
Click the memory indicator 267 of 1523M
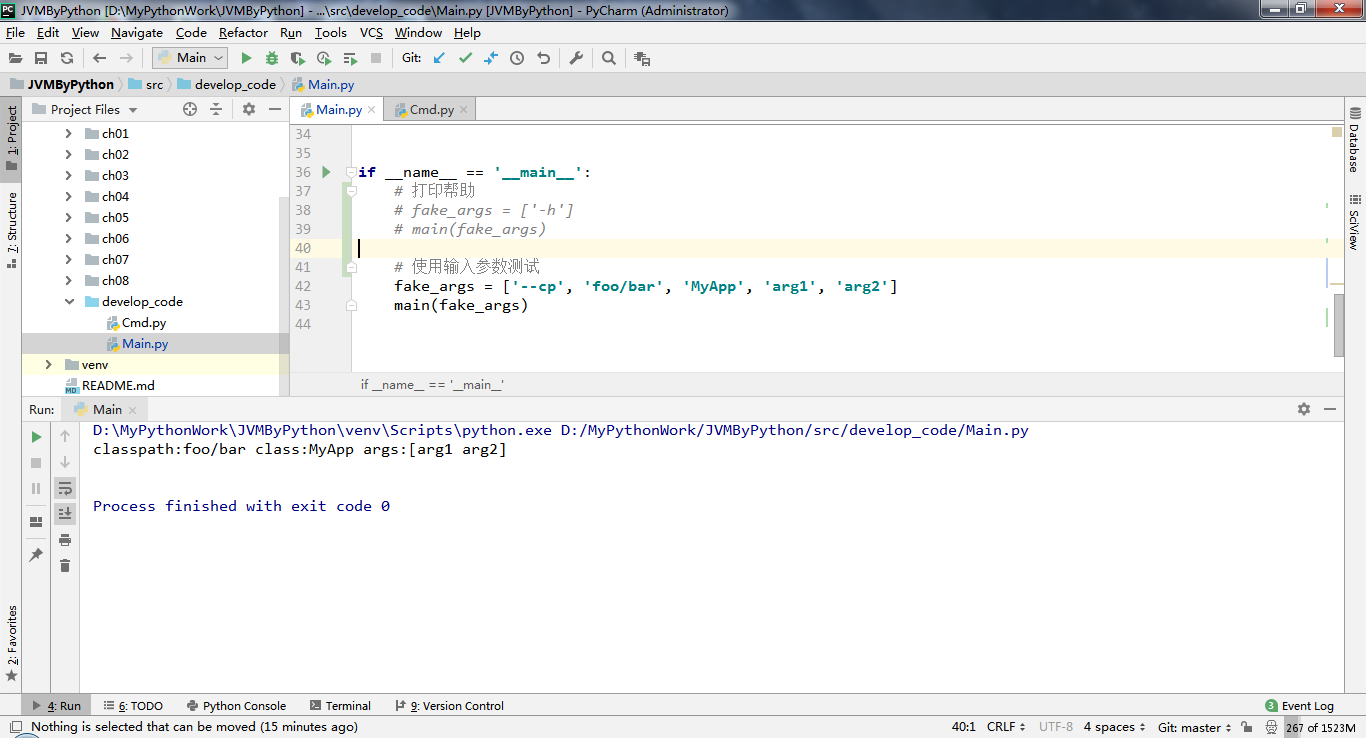[x=1320, y=727]
